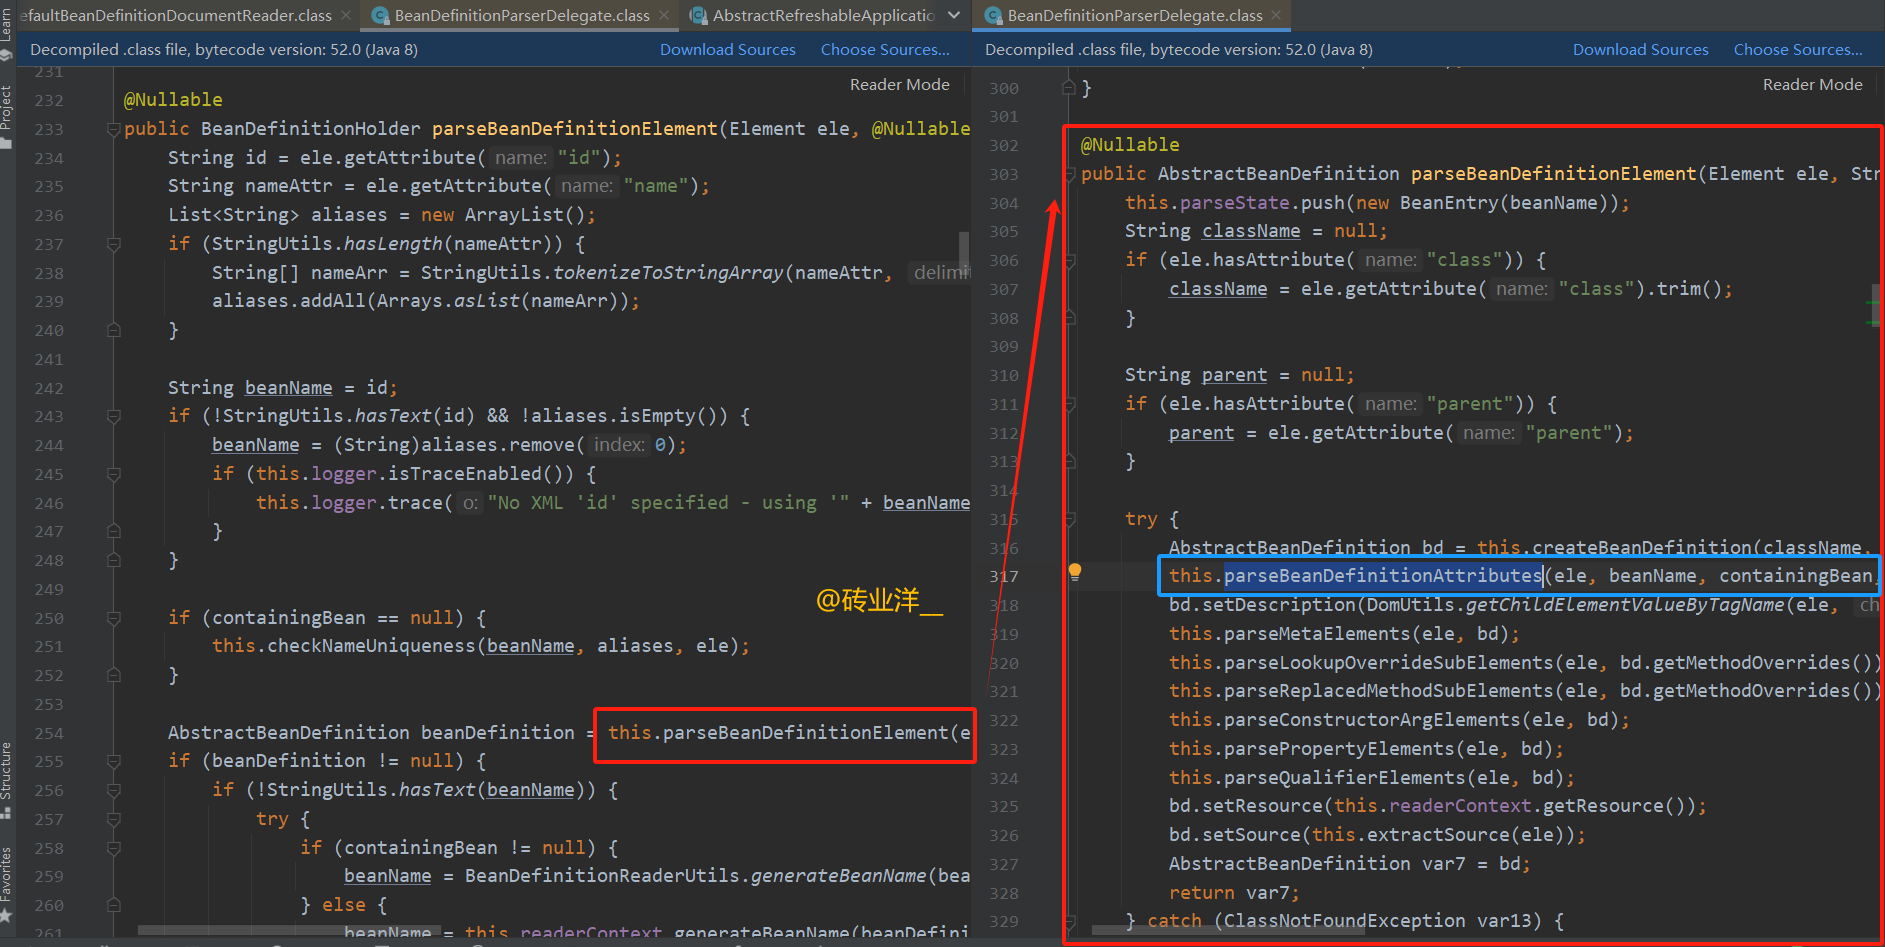
Task: Click fold end marker at line 300
Action: 1069,88
